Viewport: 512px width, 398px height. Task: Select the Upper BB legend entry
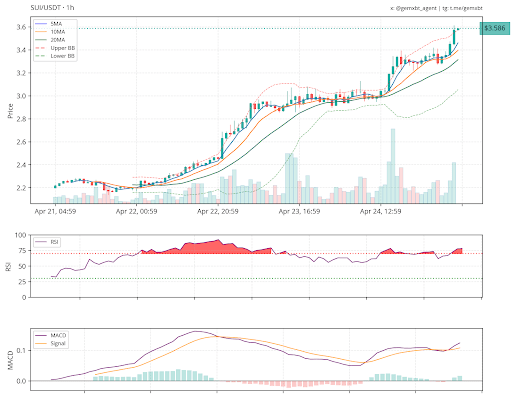[55, 48]
